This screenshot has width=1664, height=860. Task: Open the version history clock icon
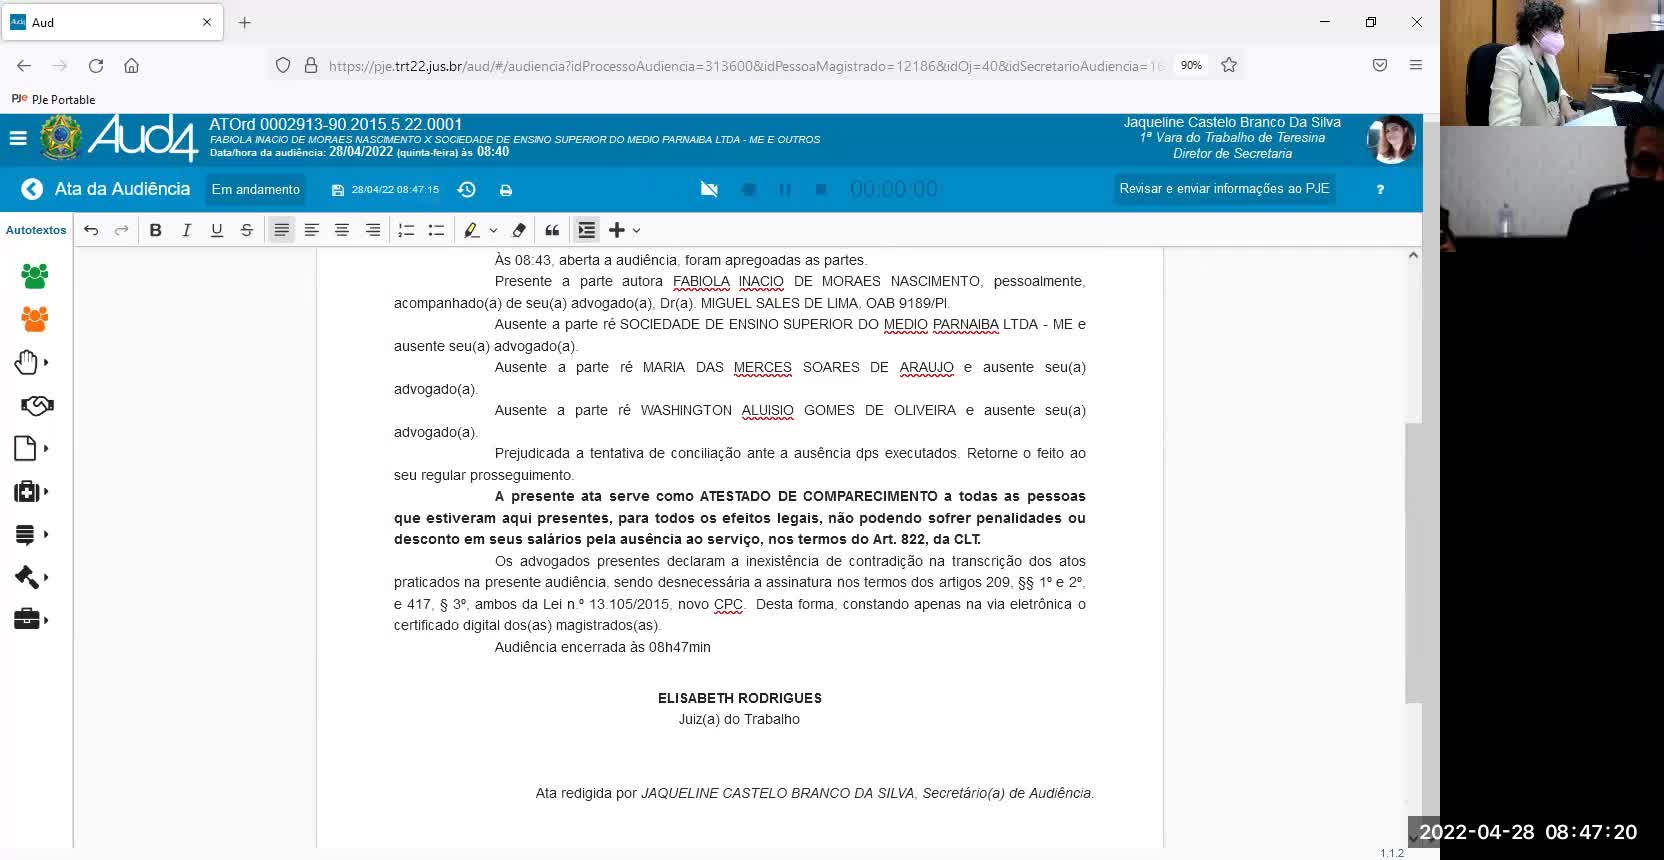click(x=466, y=189)
